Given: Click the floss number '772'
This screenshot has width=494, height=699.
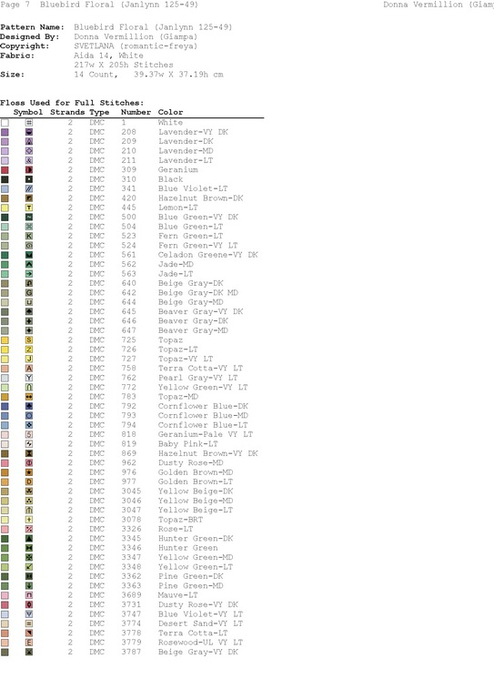Looking at the screenshot, I should point(129,387).
